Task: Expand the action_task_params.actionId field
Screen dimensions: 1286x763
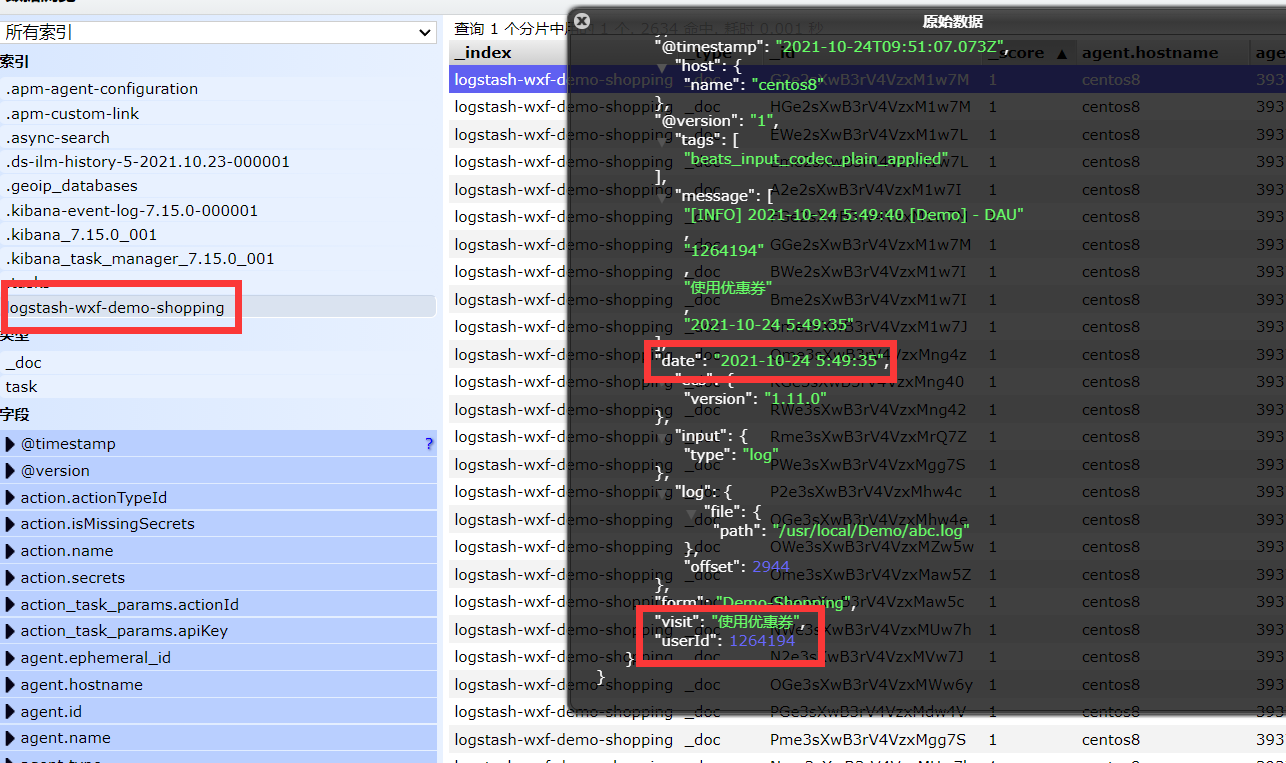Action: pos(11,605)
